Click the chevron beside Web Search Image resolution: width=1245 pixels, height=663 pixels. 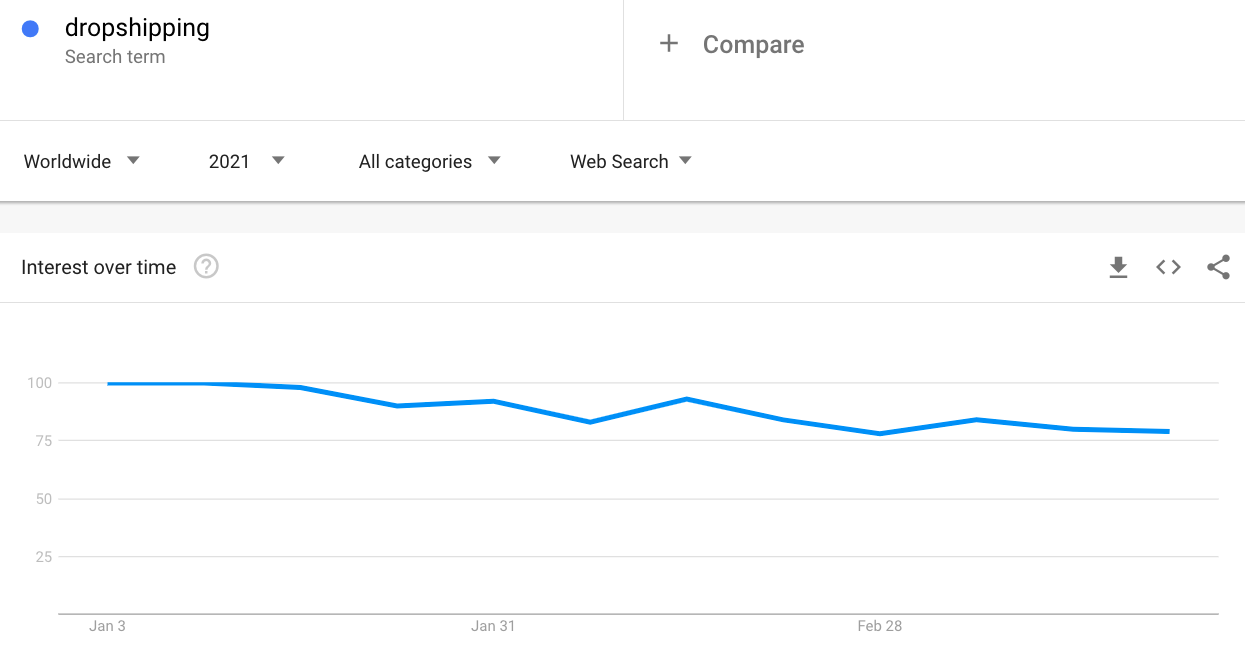tap(685, 161)
